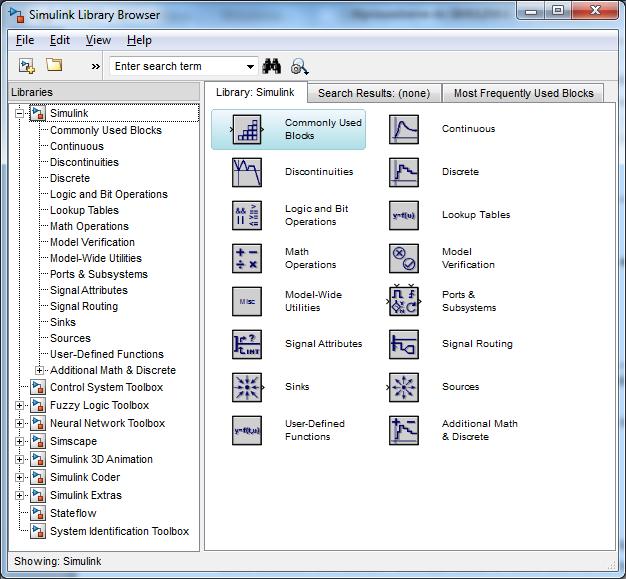Click the open folder toolbar icon
This screenshot has width=626, height=579.
(54, 65)
